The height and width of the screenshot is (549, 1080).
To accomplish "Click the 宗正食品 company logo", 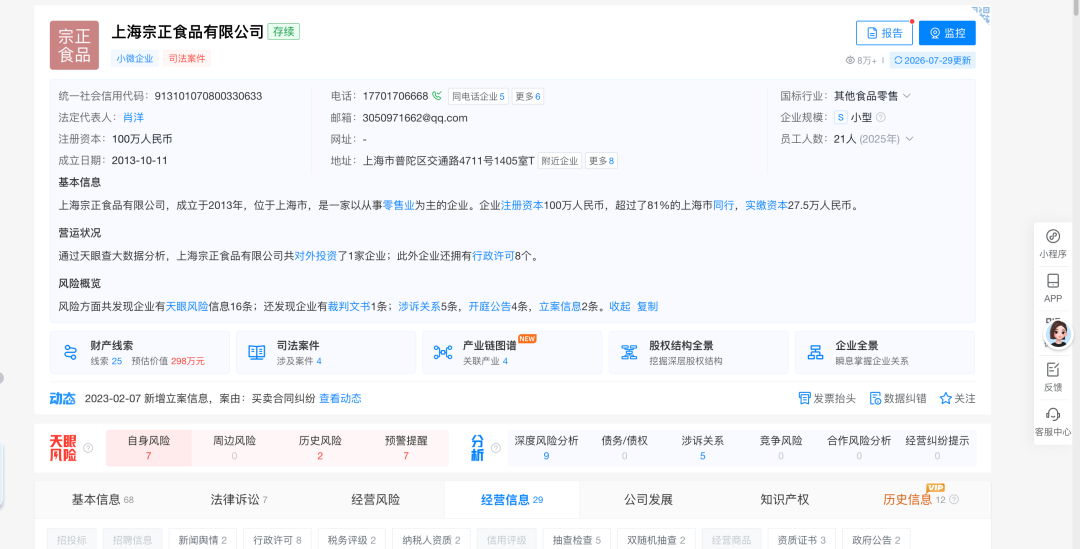I will coord(74,45).
